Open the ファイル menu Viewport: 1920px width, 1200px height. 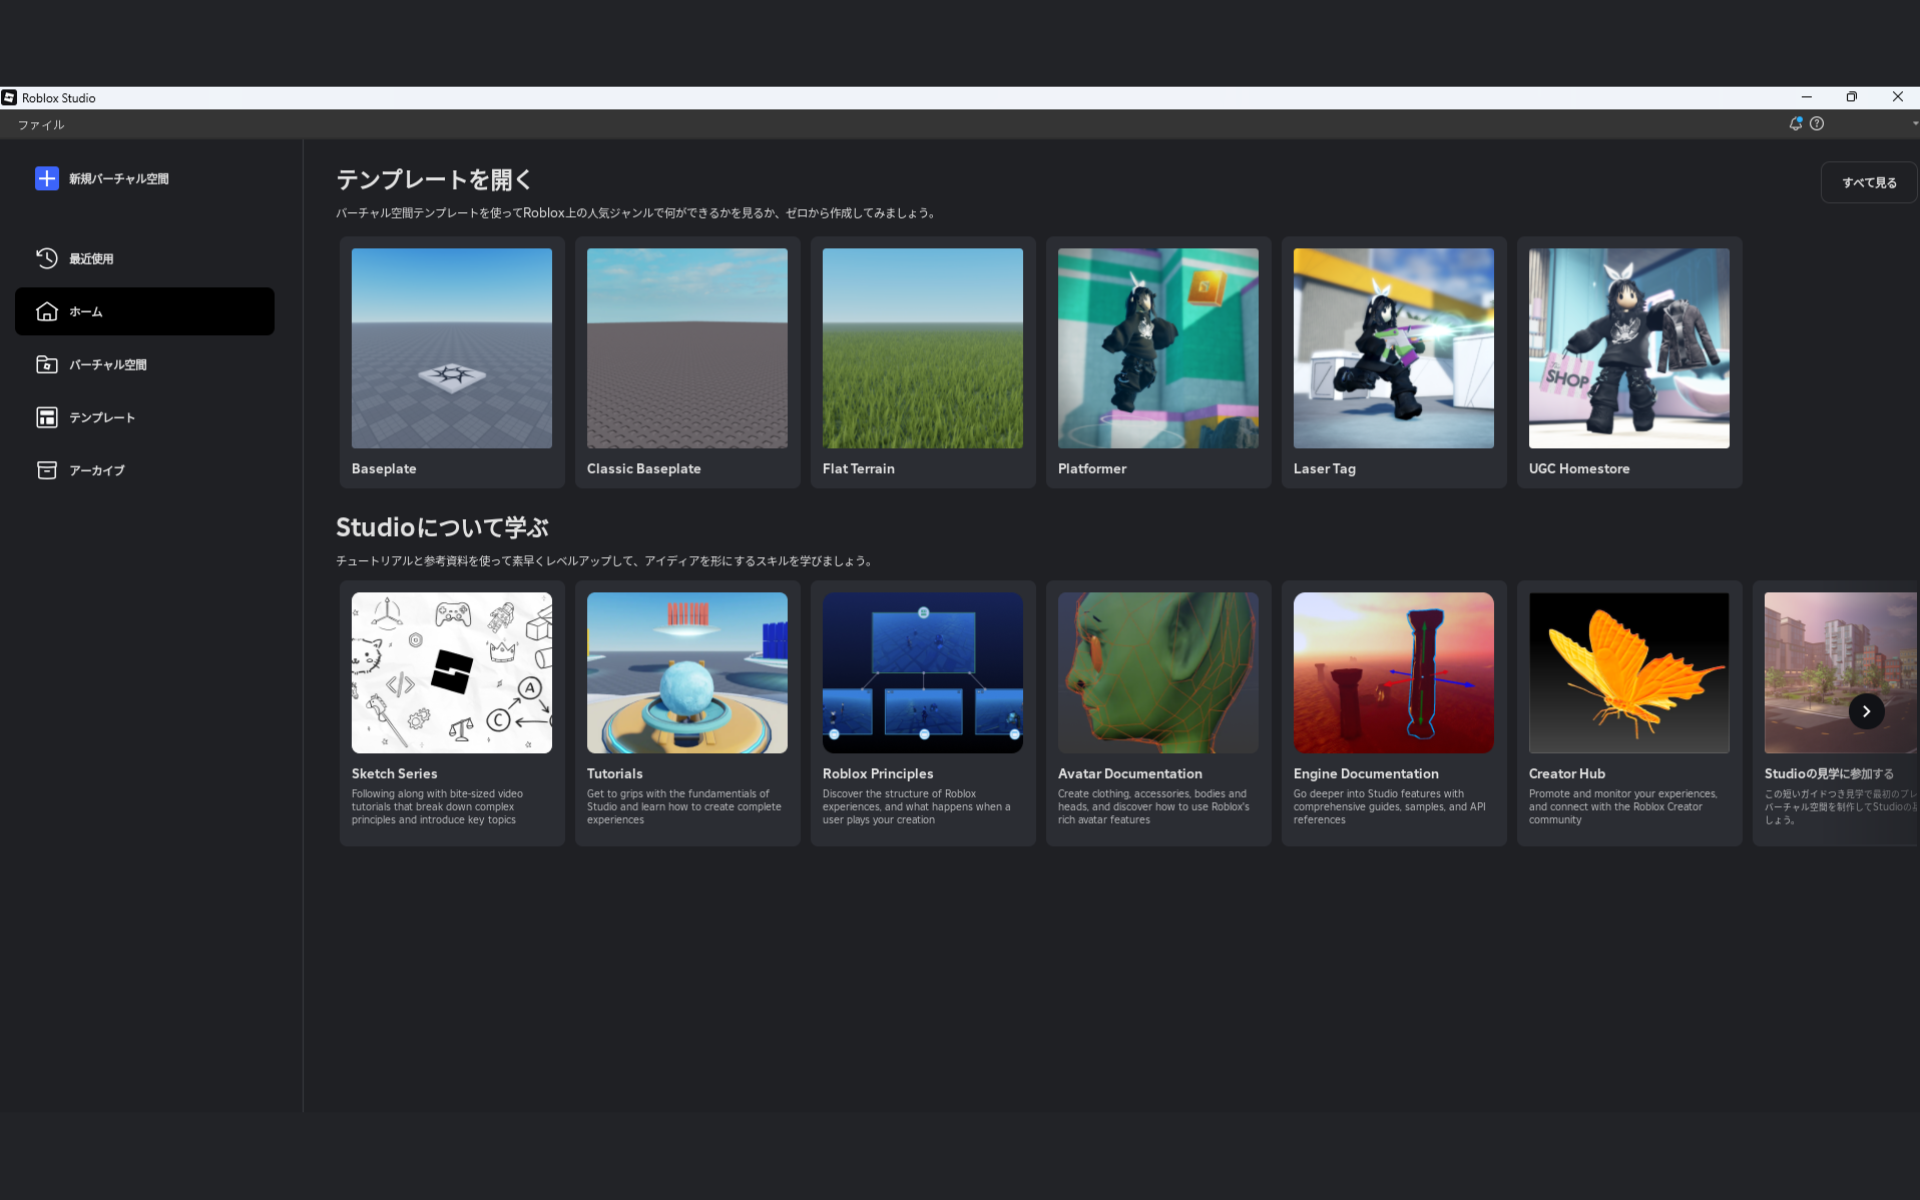(x=41, y=125)
